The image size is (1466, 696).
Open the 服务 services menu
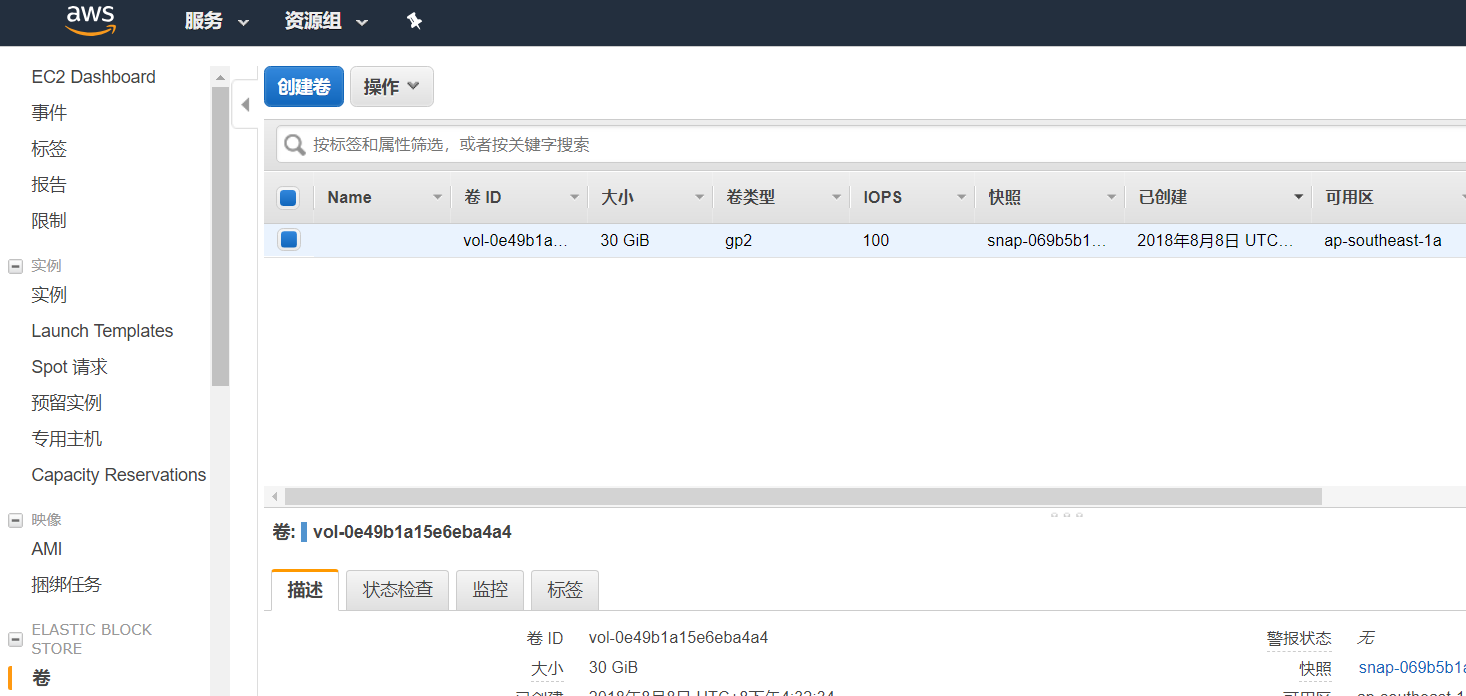(x=216, y=21)
